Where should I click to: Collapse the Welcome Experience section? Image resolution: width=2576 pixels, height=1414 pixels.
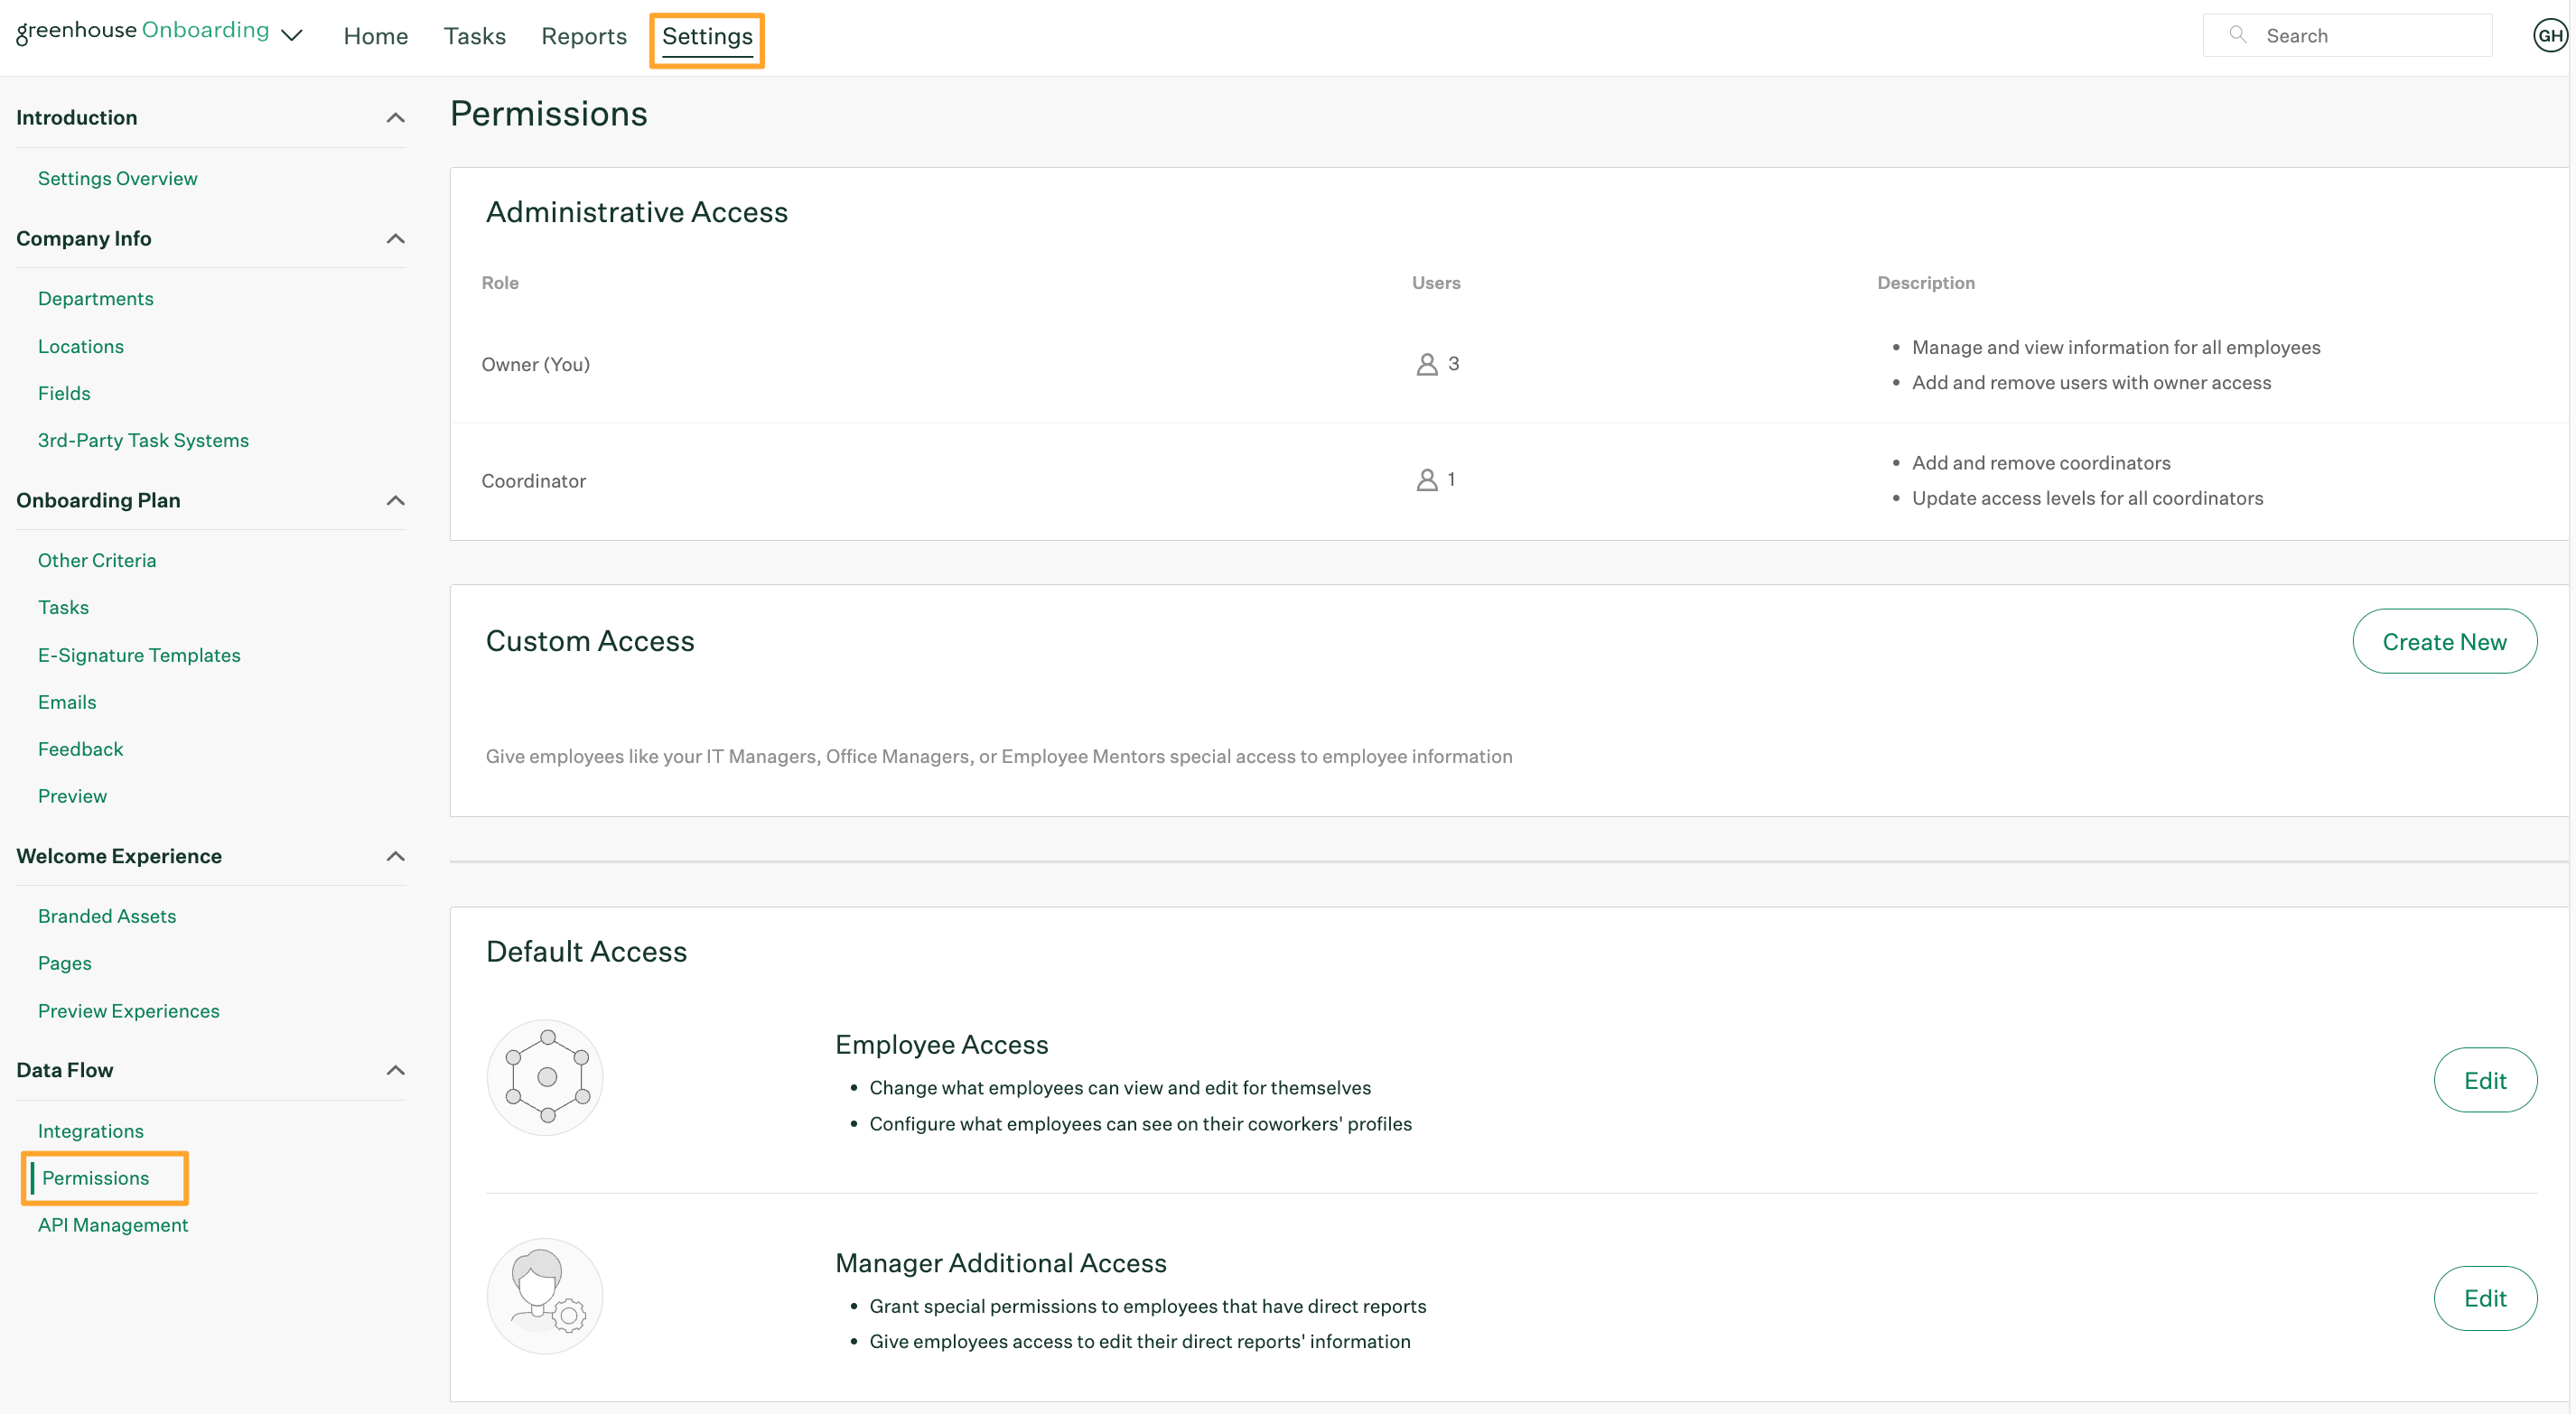click(x=396, y=857)
